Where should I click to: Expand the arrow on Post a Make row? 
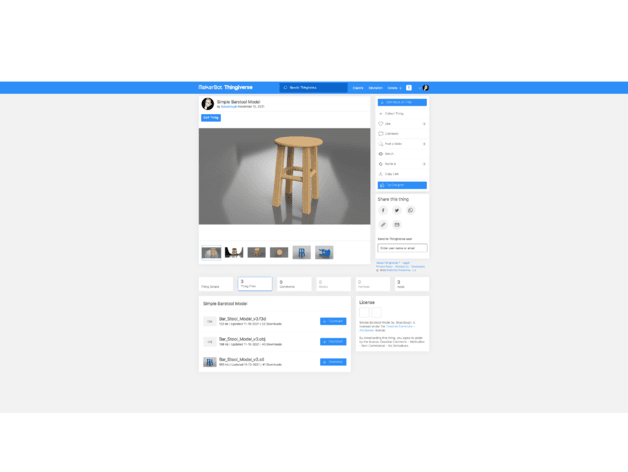click(424, 144)
